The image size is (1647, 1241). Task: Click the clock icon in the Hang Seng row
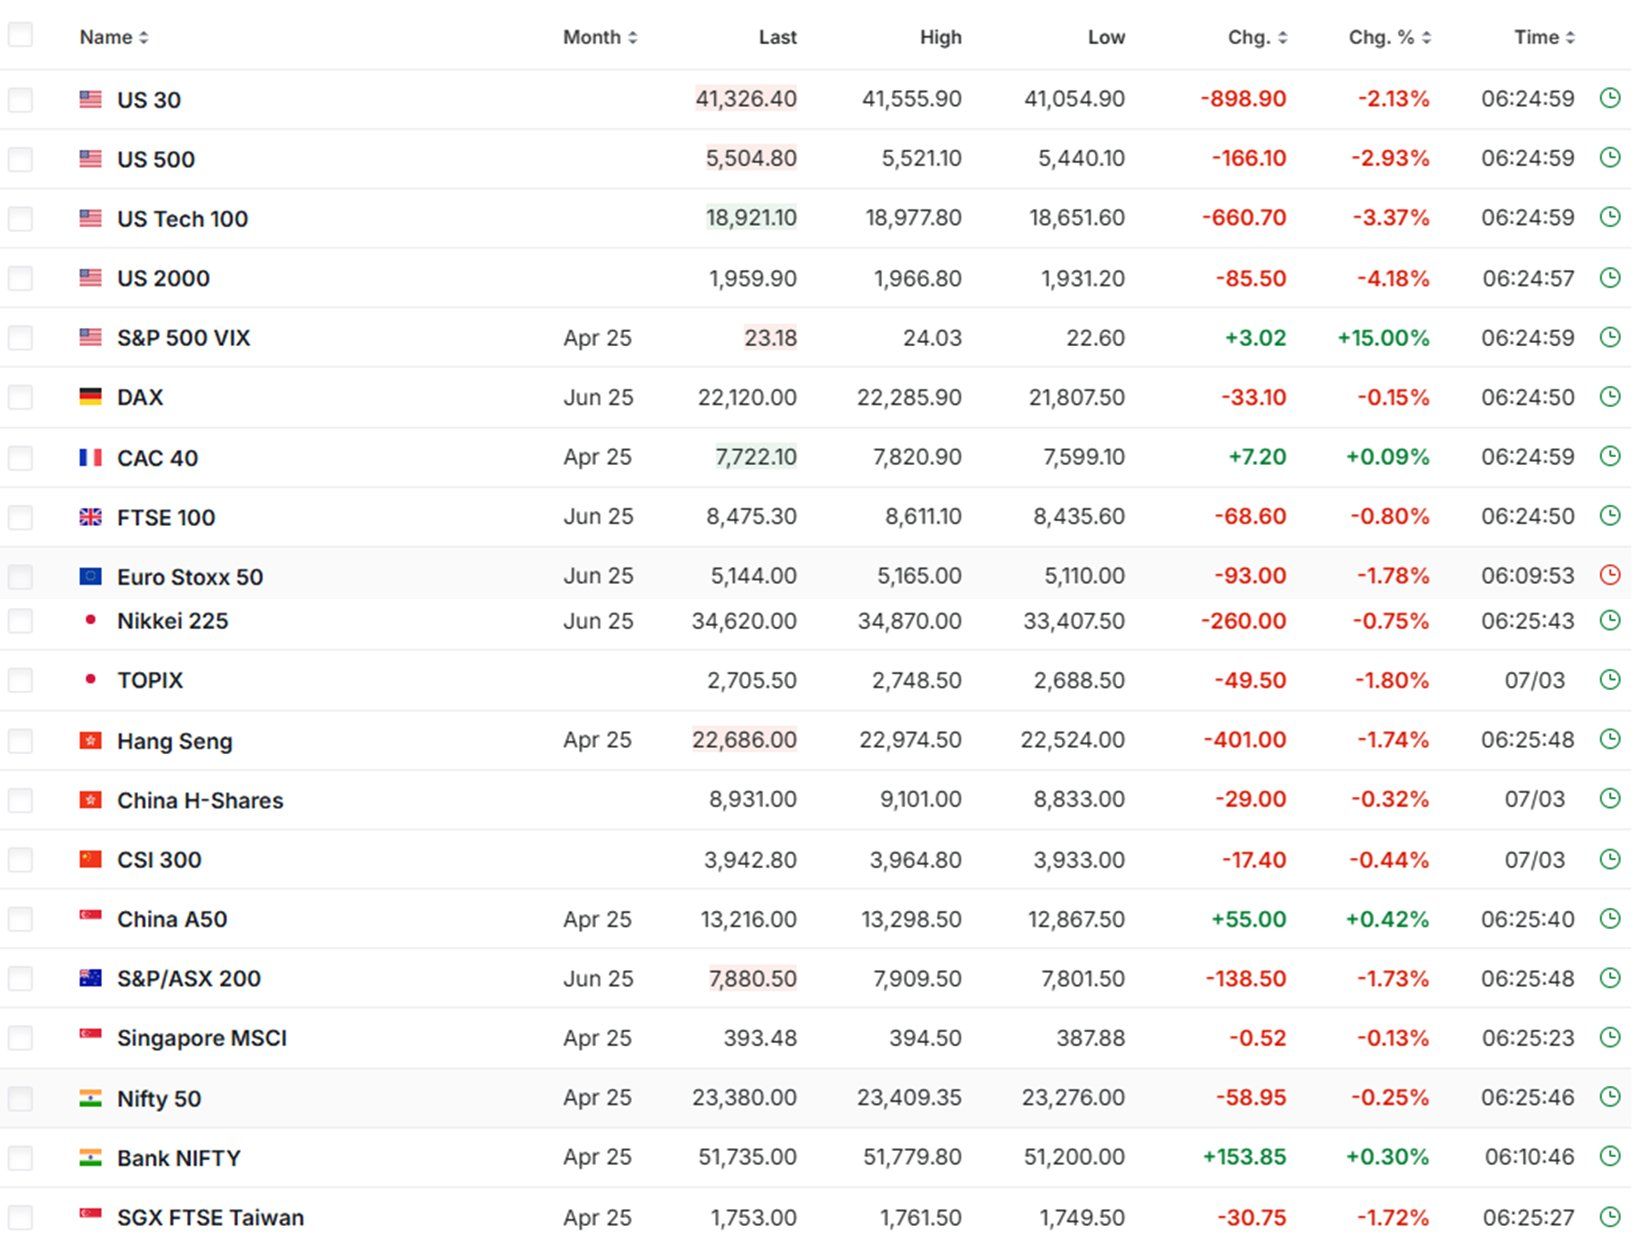pos(1609,739)
